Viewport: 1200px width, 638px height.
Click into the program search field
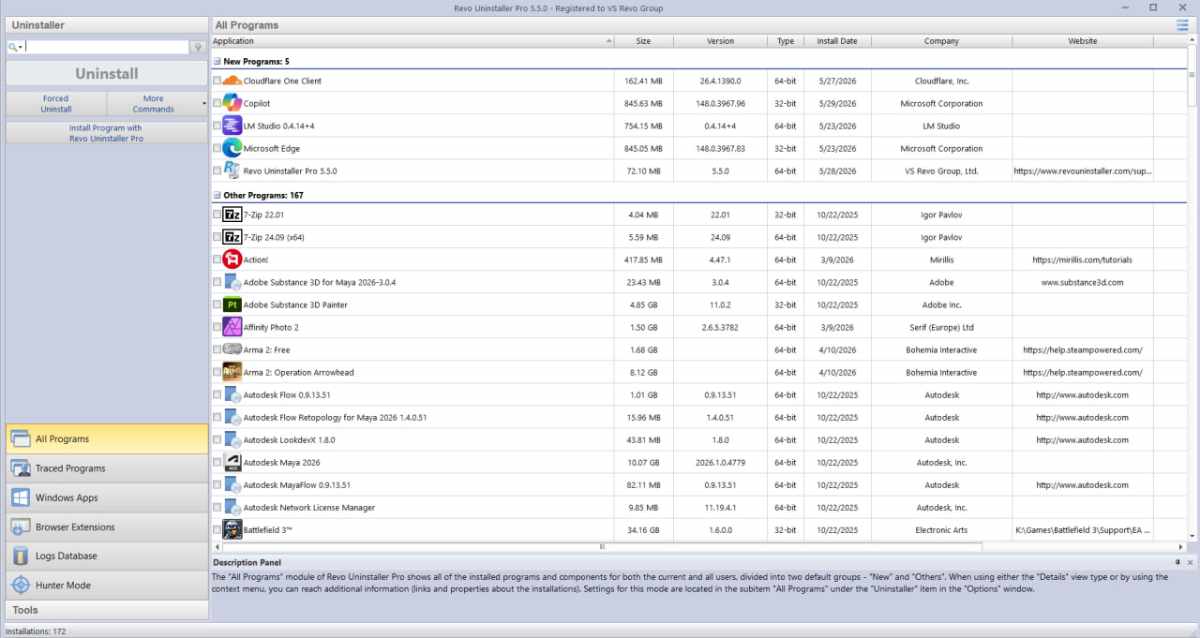106,47
